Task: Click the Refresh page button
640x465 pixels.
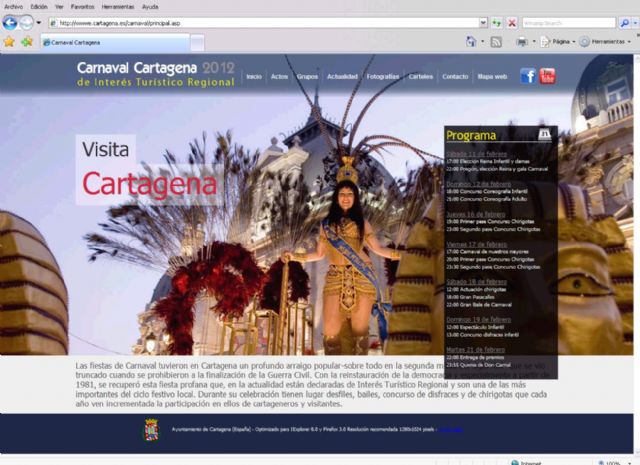Action: [497, 22]
